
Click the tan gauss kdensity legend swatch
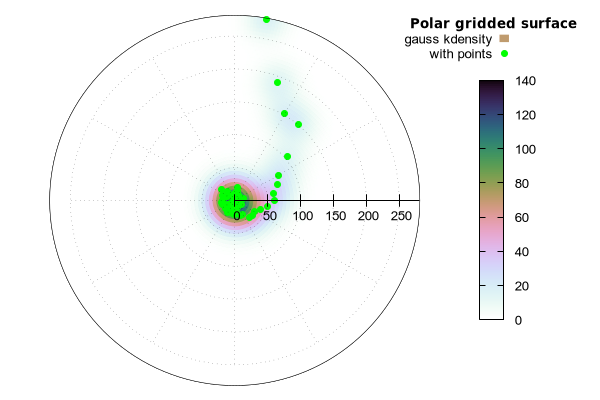[x=504, y=39]
